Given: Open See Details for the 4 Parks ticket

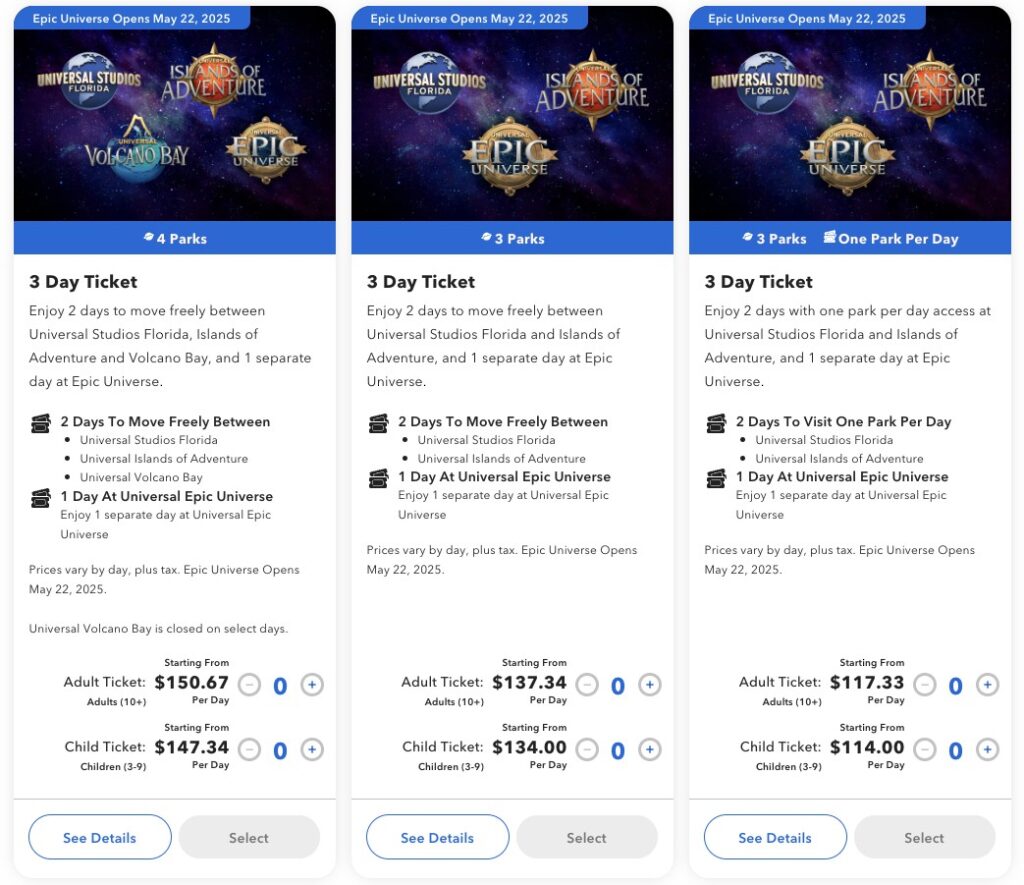Looking at the screenshot, I should [x=99, y=837].
